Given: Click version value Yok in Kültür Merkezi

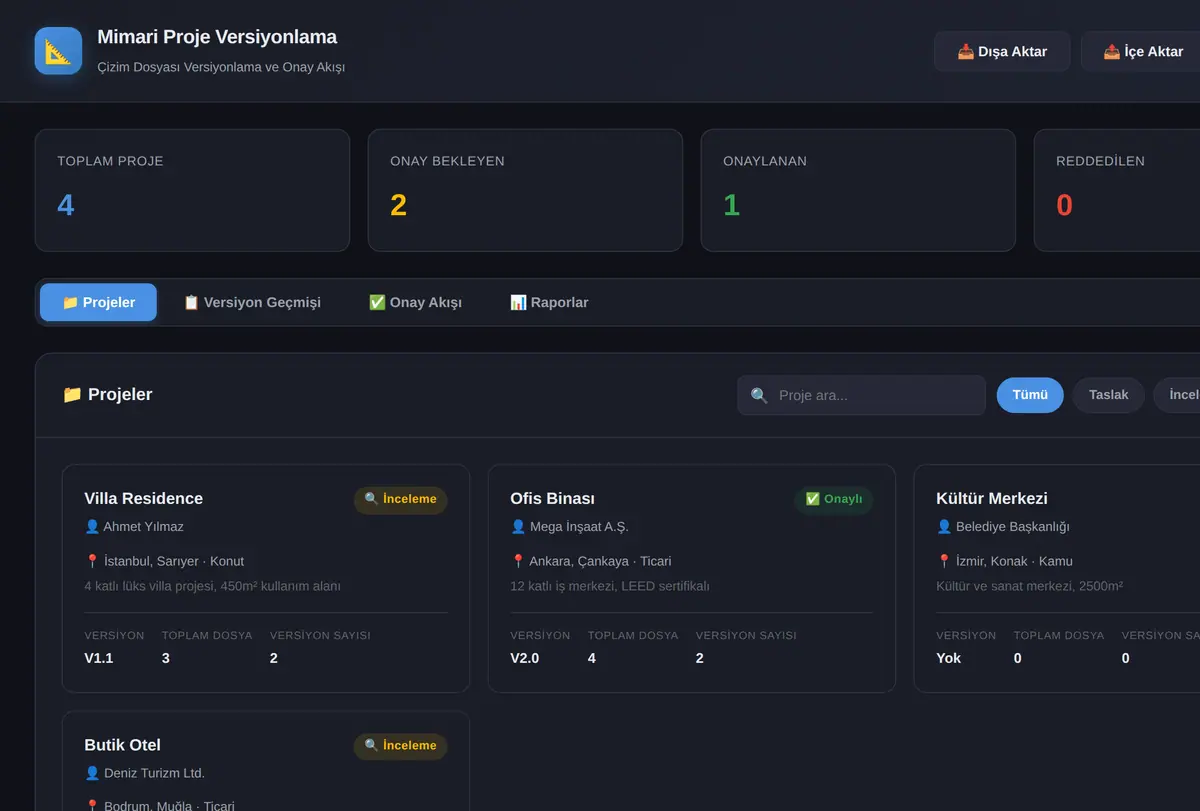Looking at the screenshot, I should point(949,658).
